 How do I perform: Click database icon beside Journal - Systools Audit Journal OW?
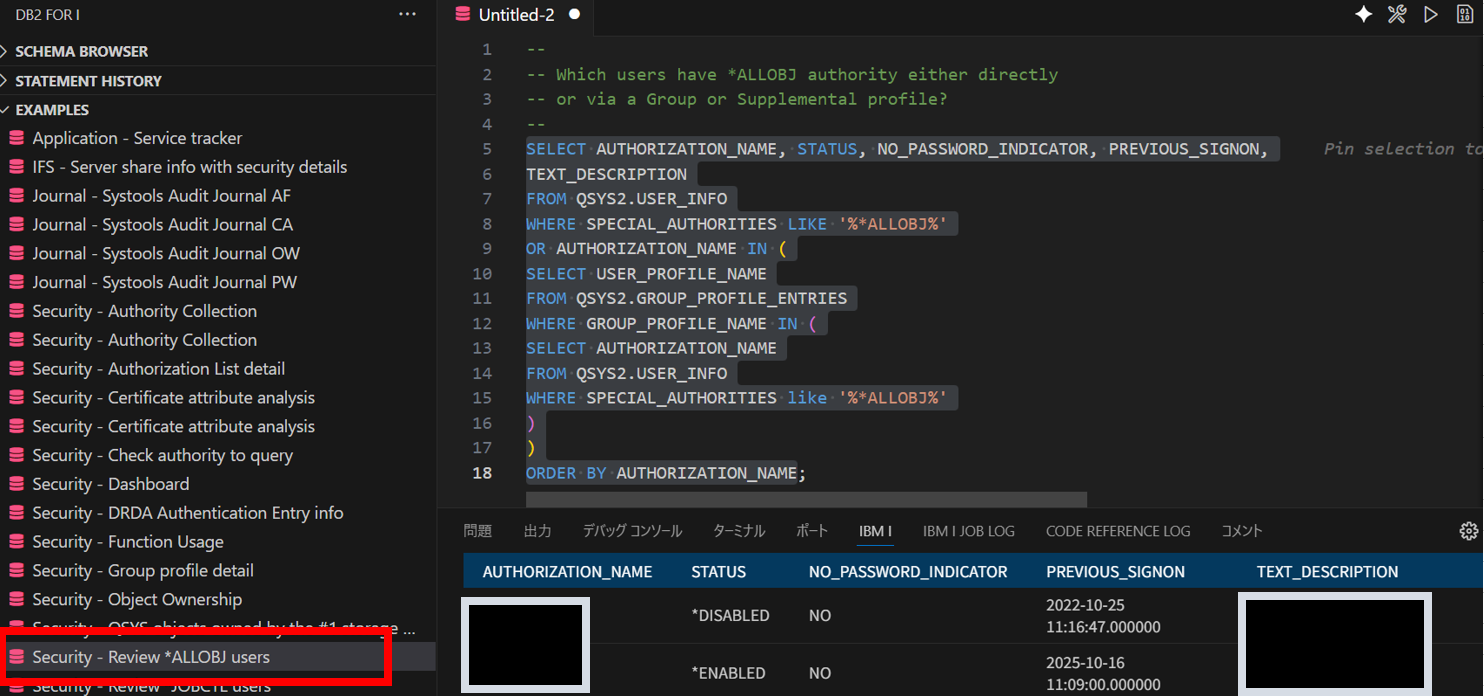point(16,254)
